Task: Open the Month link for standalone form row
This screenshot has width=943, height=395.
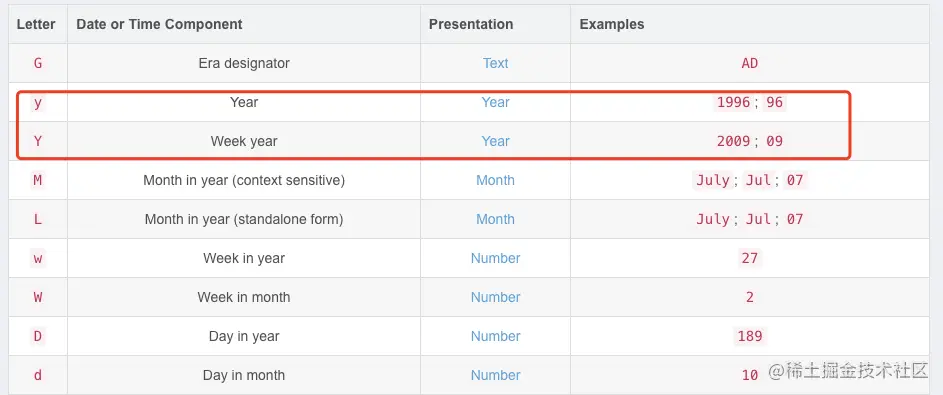Action: click(x=495, y=219)
